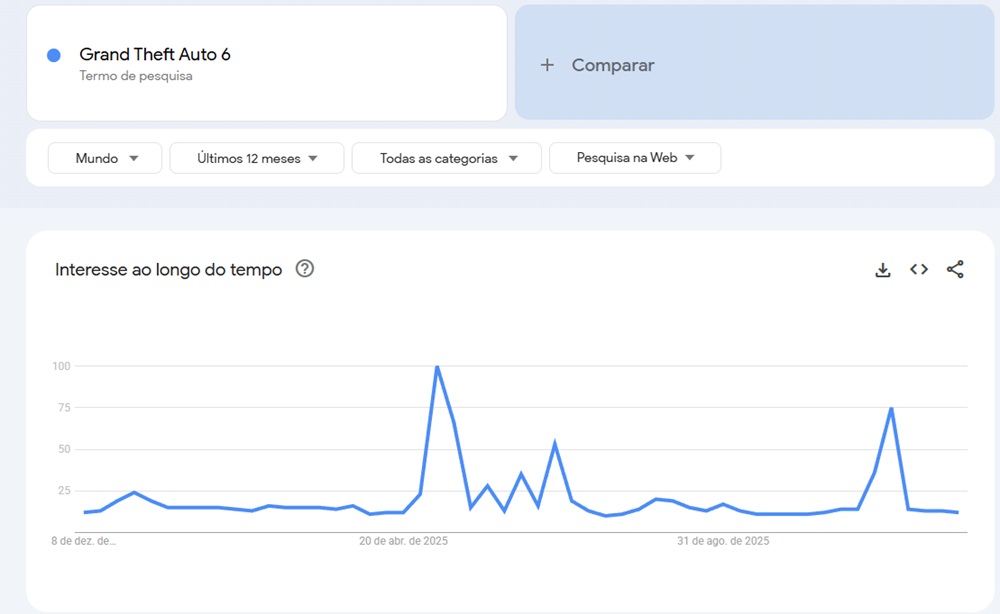1000x614 pixels.
Task: Click the '20 de abr. de 2025' axis label
Action: tap(403, 541)
